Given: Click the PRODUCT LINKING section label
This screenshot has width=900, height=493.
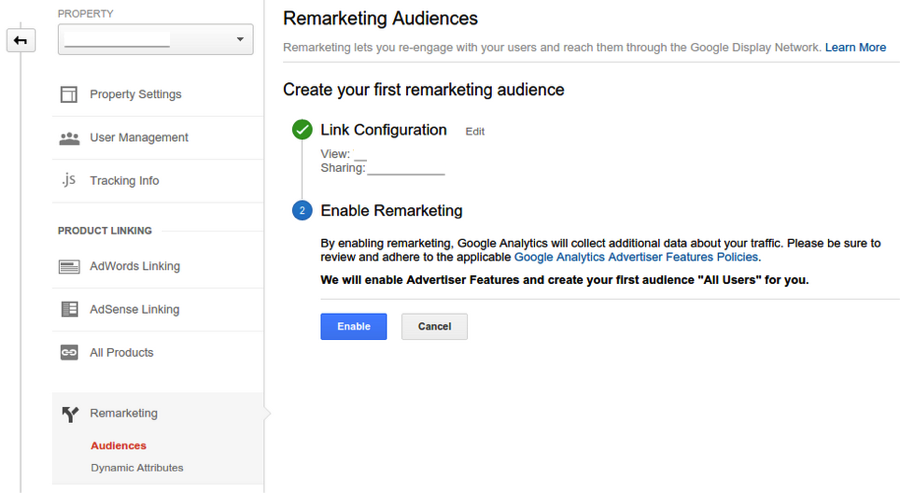Looking at the screenshot, I should click(105, 231).
